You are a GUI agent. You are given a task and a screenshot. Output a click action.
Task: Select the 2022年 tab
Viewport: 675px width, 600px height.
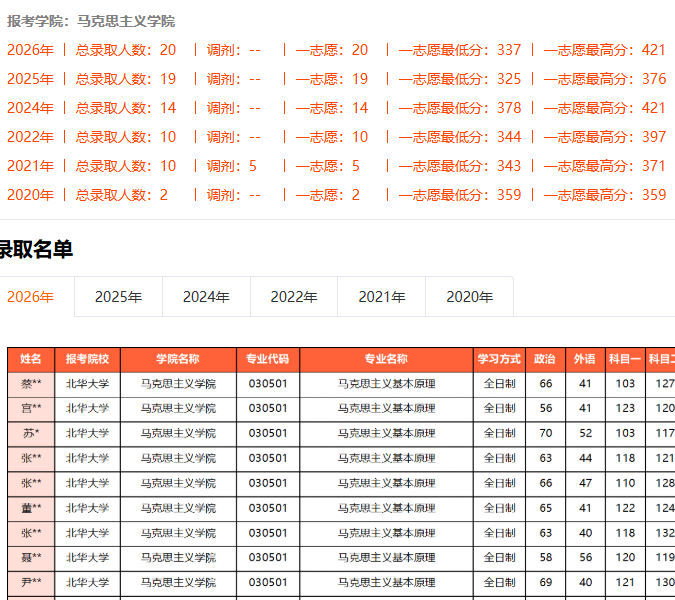pos(294,297)
